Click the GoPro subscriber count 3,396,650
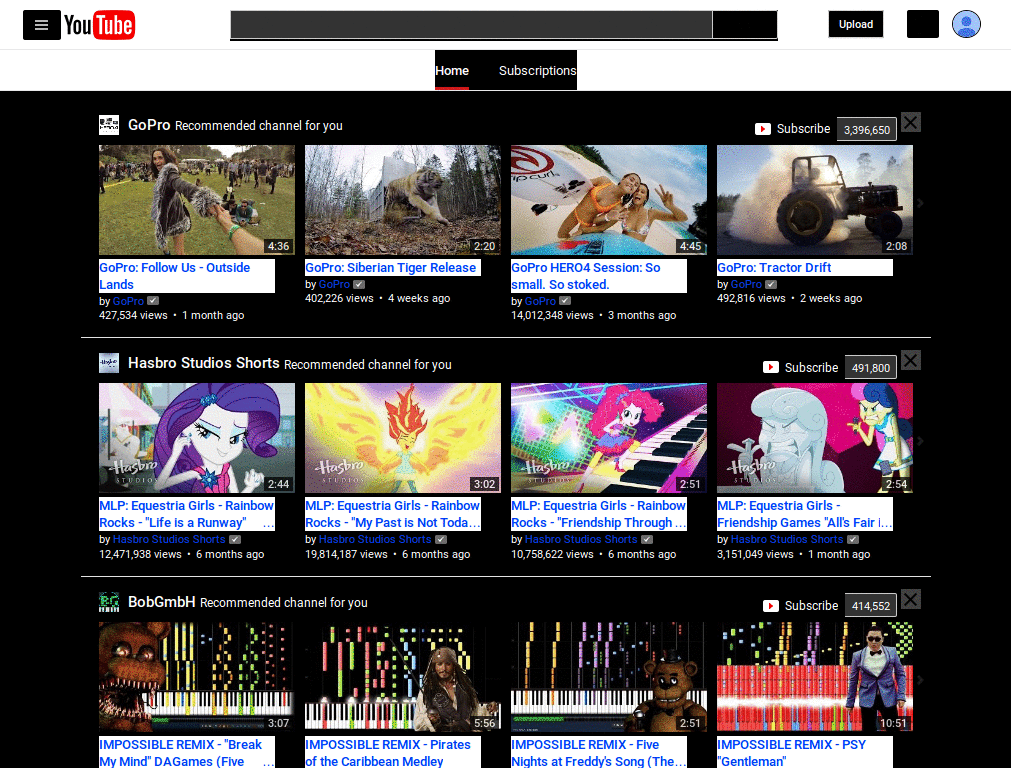Image resolution: width=1024 pixels, height=768 pixels. (x=867, y=129)
